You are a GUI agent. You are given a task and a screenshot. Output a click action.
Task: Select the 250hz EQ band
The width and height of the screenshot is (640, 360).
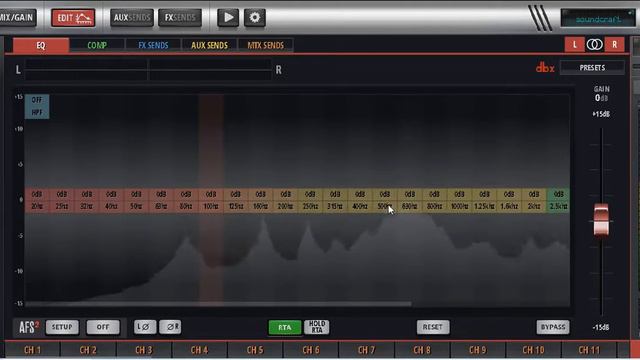coord(310,200)
